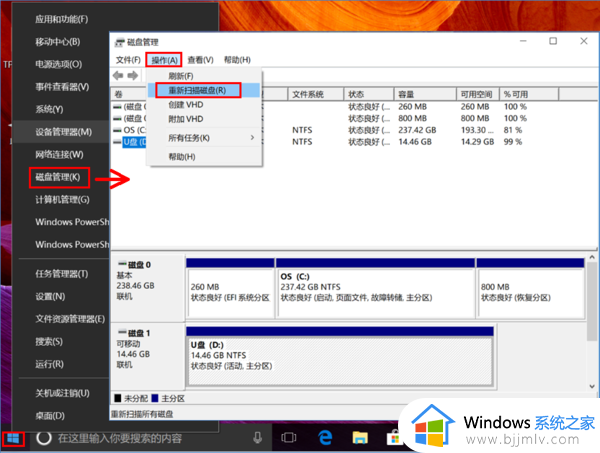Select 重新扫描磁盘(R) menu entry
The width and height of the screenshot is (600, 453).
pyautogui.click(x=197, y=90)
